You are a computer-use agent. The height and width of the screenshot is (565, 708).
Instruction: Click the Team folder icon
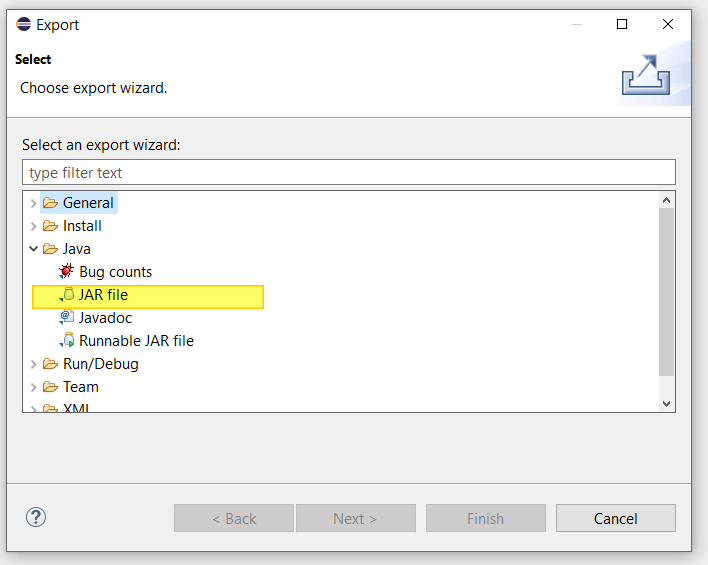click(x=50, y=387)
